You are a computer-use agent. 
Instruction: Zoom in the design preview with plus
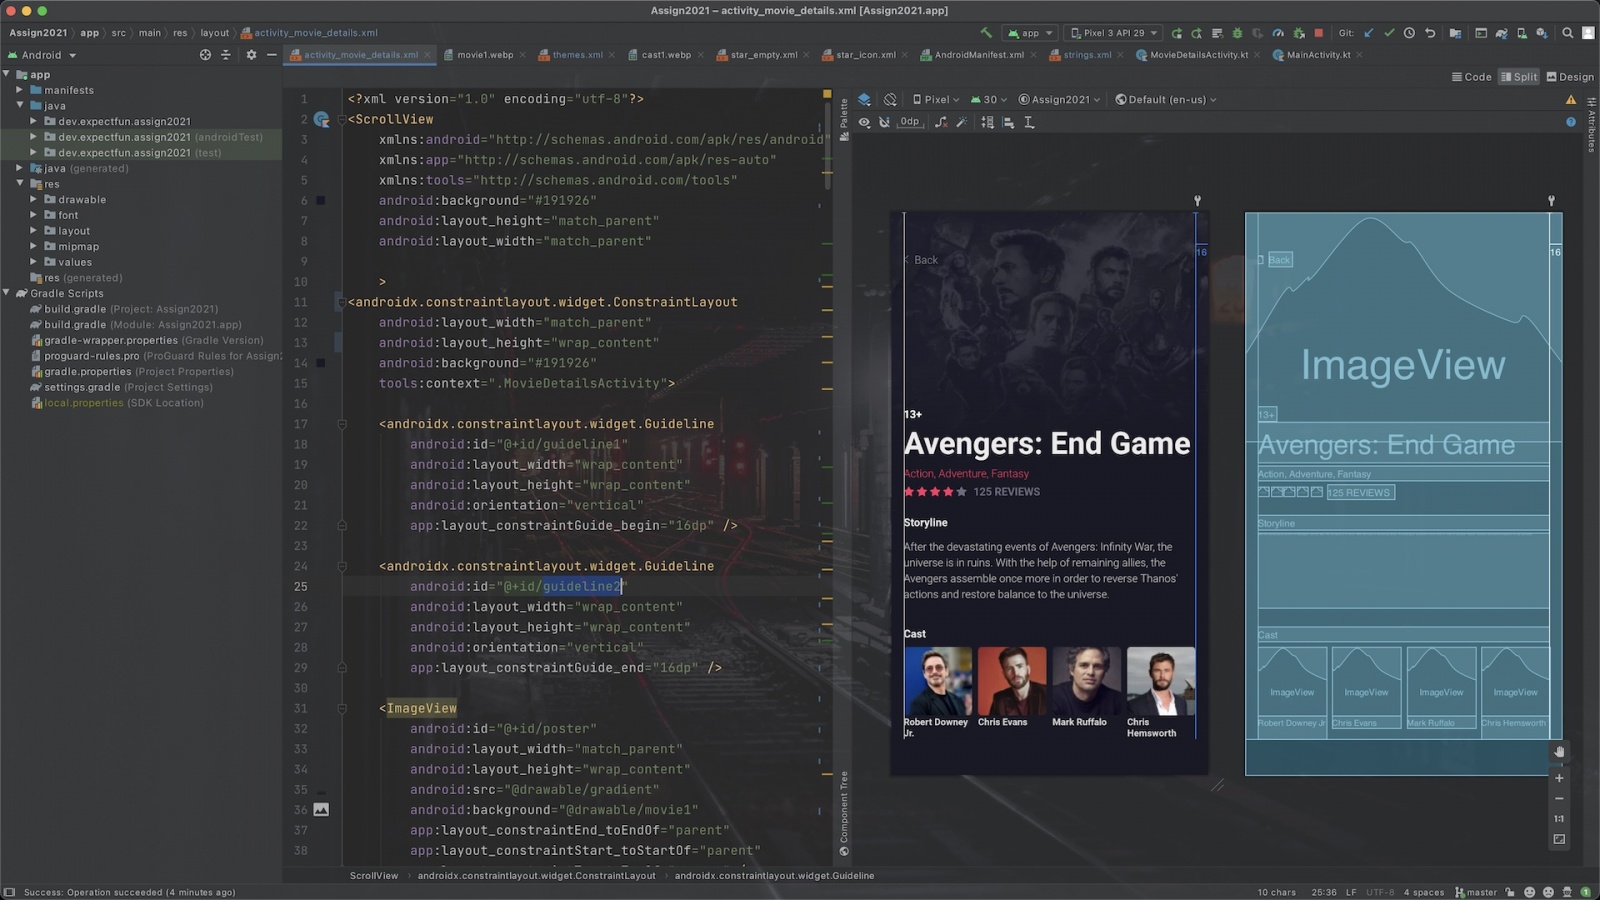pyautogui.click(x=1559, y=778)
